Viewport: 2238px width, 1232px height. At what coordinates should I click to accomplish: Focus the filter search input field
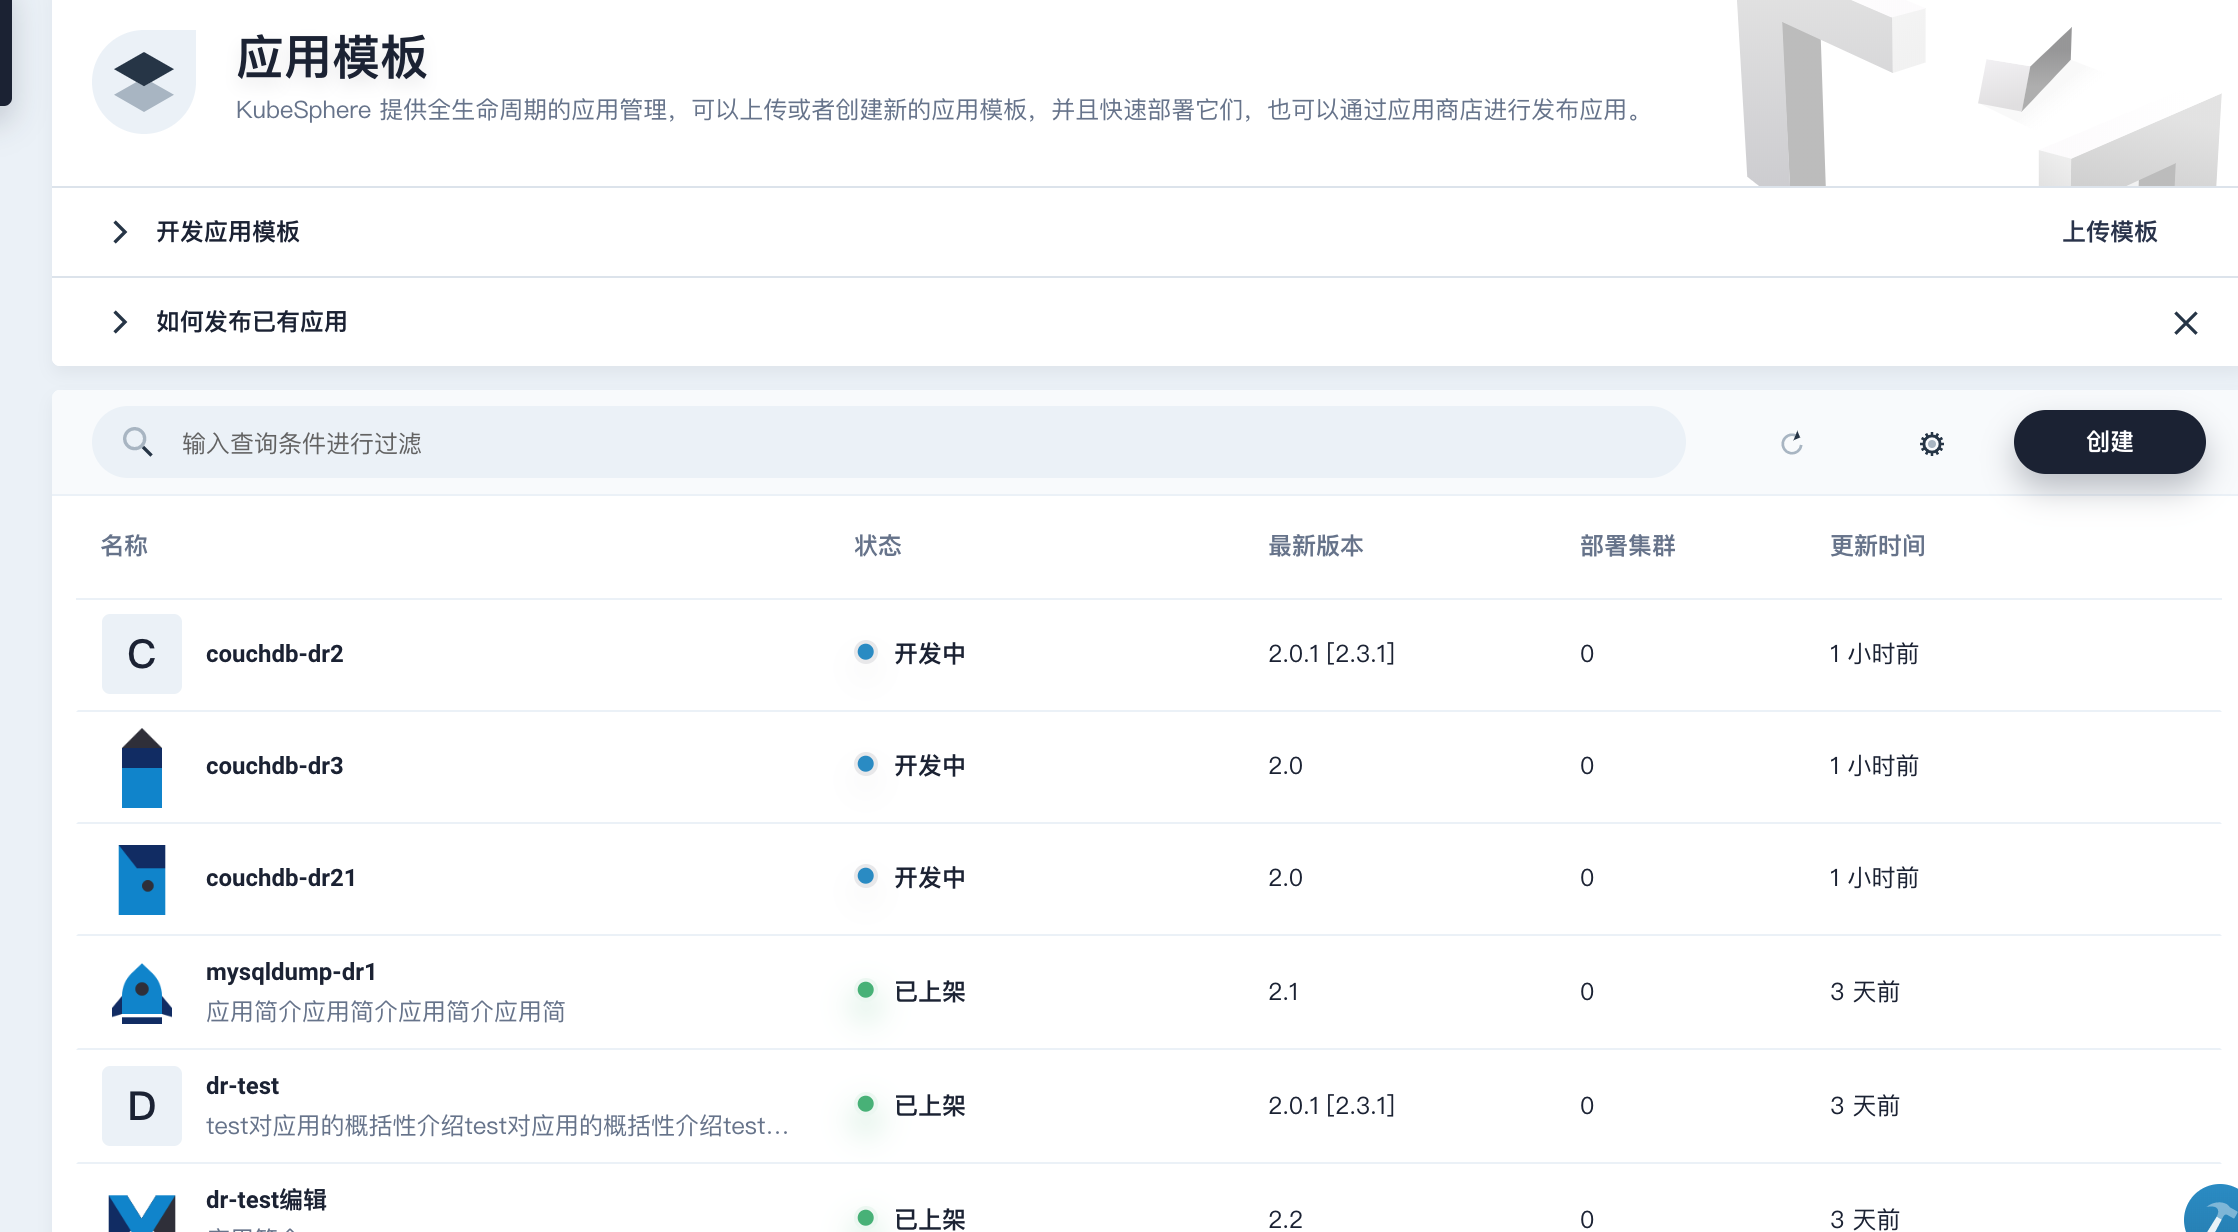[x=889, y=442]
